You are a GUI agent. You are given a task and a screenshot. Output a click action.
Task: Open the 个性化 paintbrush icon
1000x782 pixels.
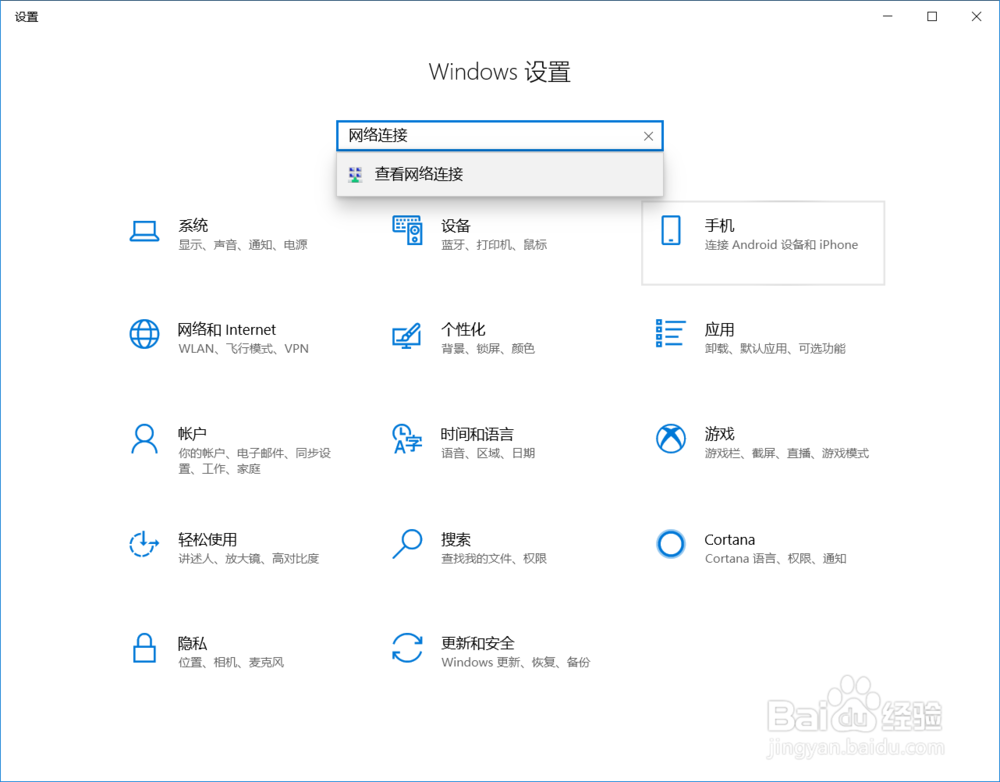click(407, 336)
